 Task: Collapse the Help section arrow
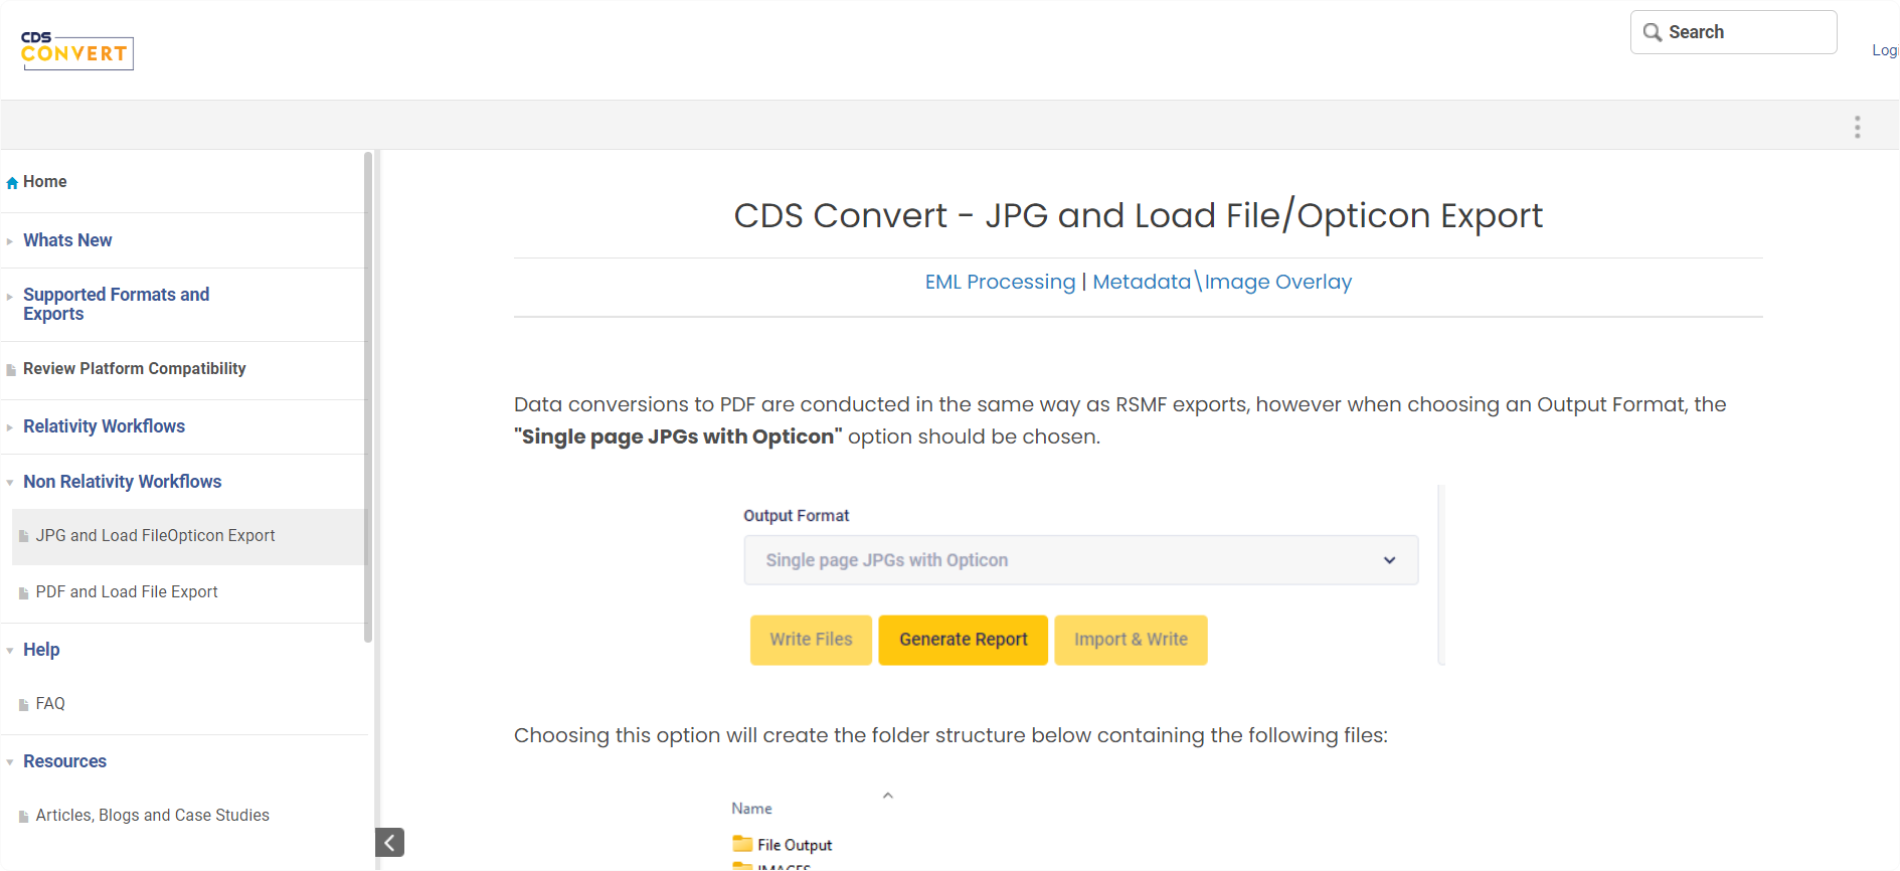pos(10,650)
